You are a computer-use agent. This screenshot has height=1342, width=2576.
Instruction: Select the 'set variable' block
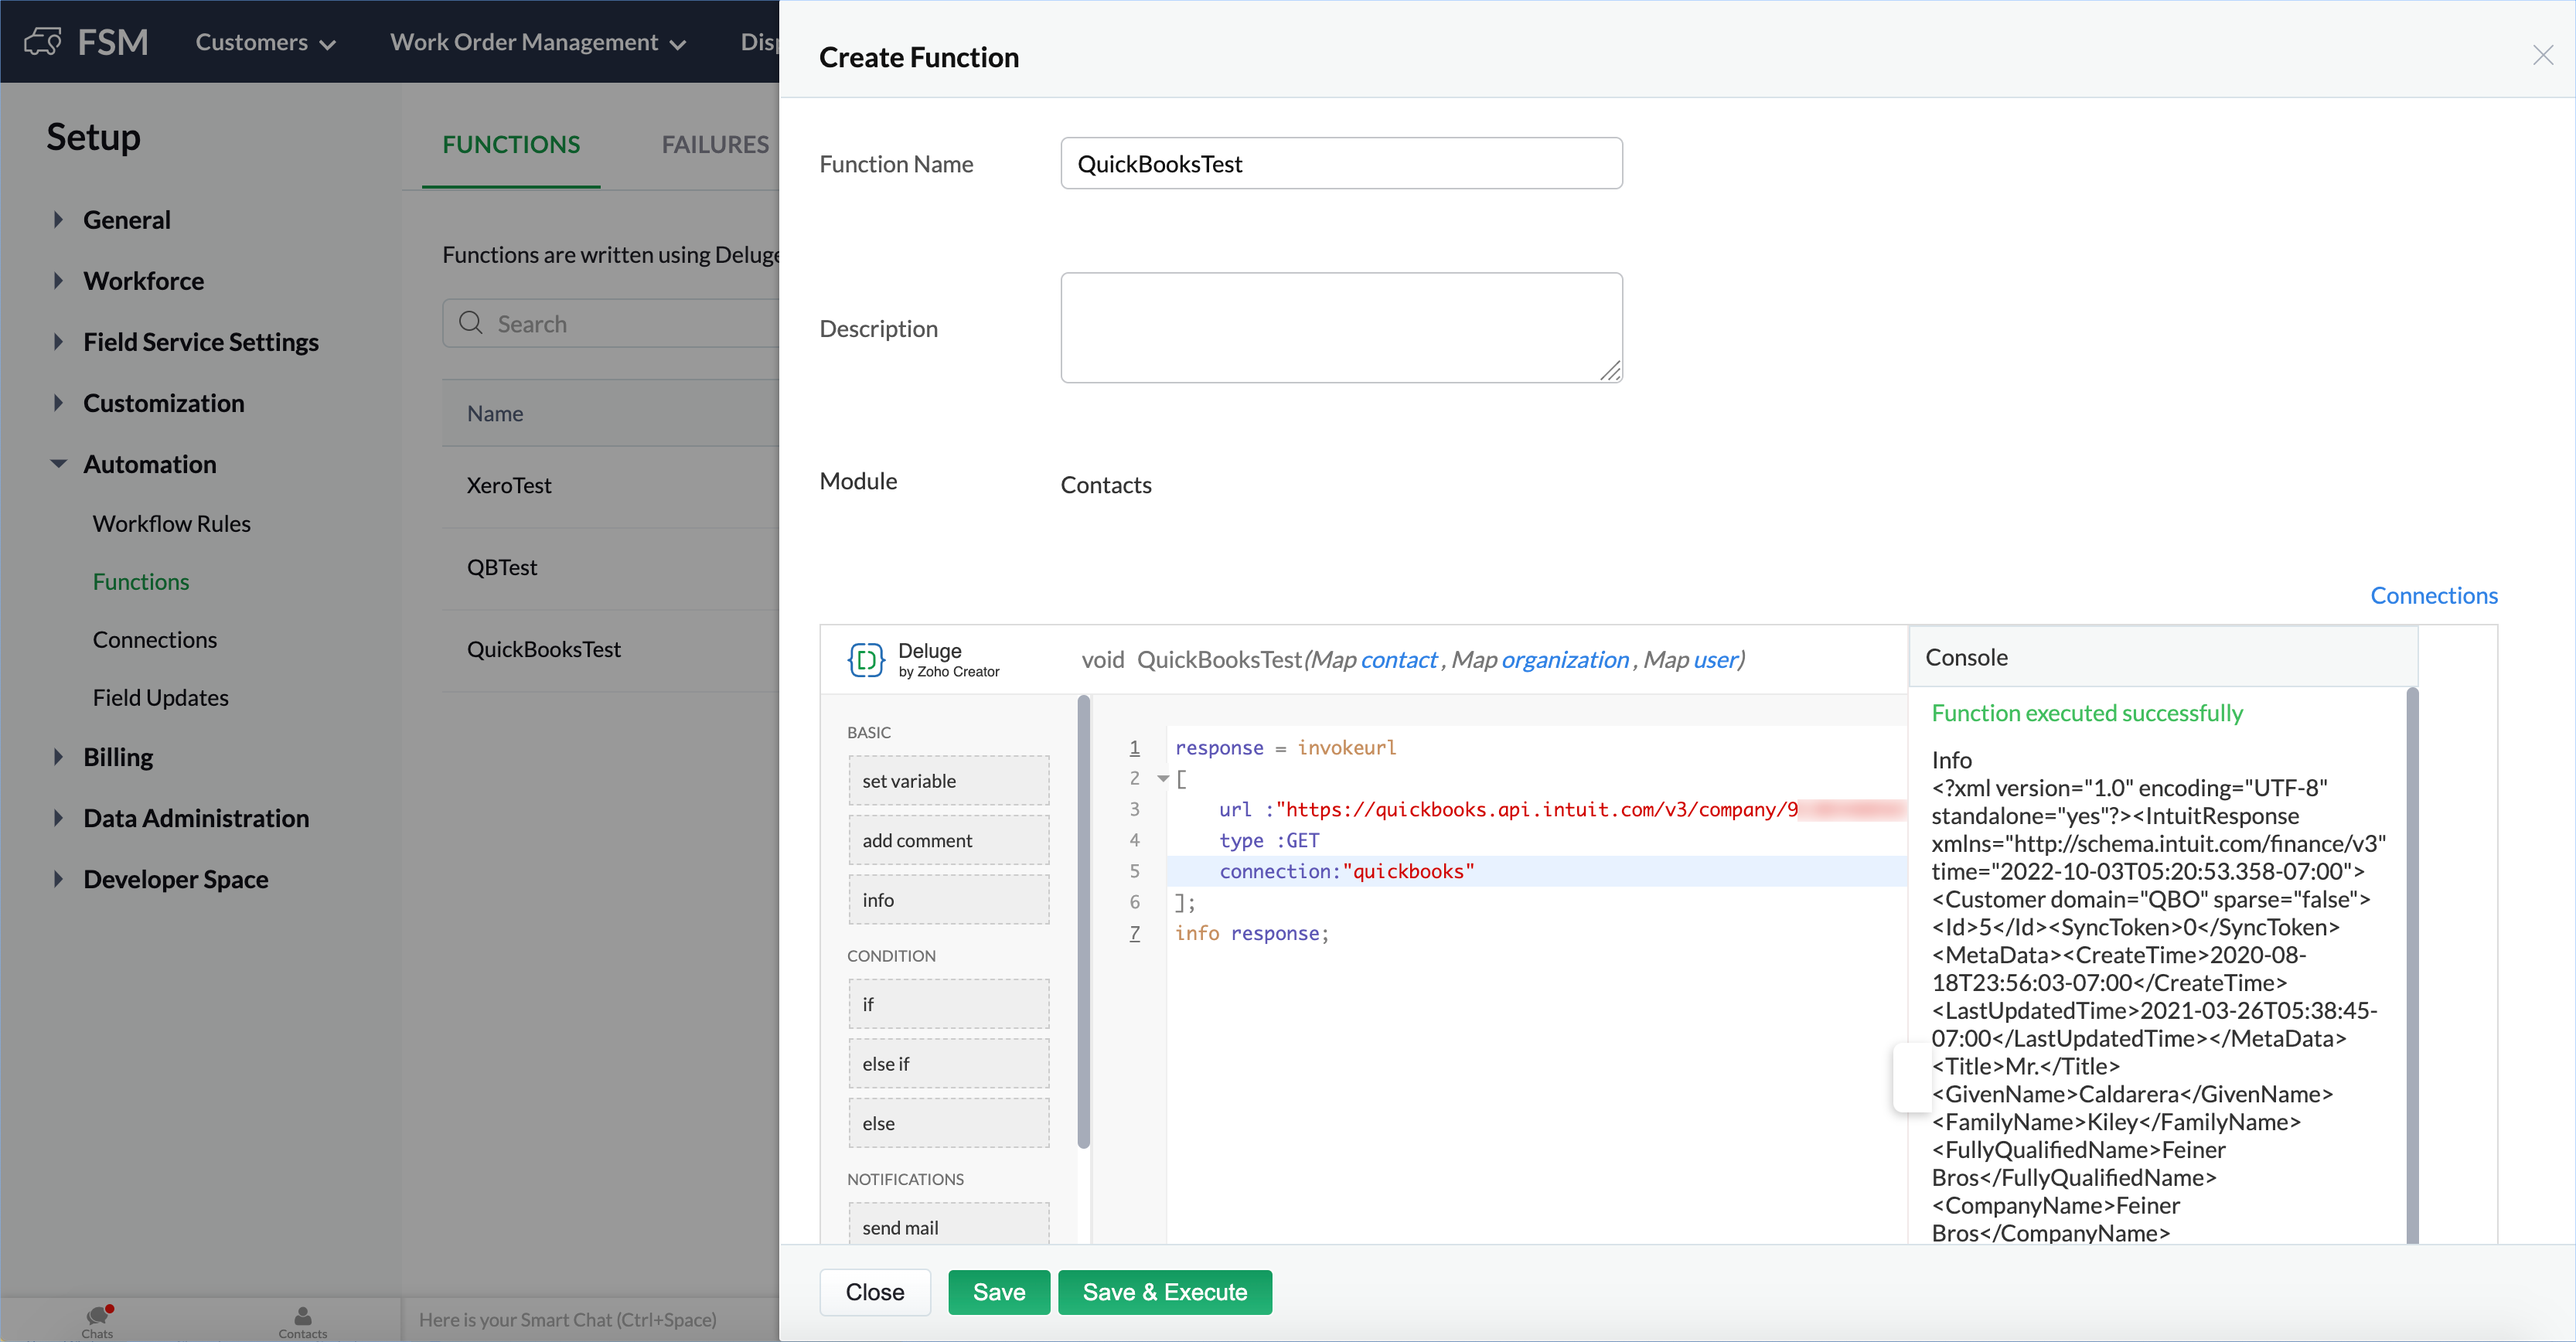pos(948,781)
